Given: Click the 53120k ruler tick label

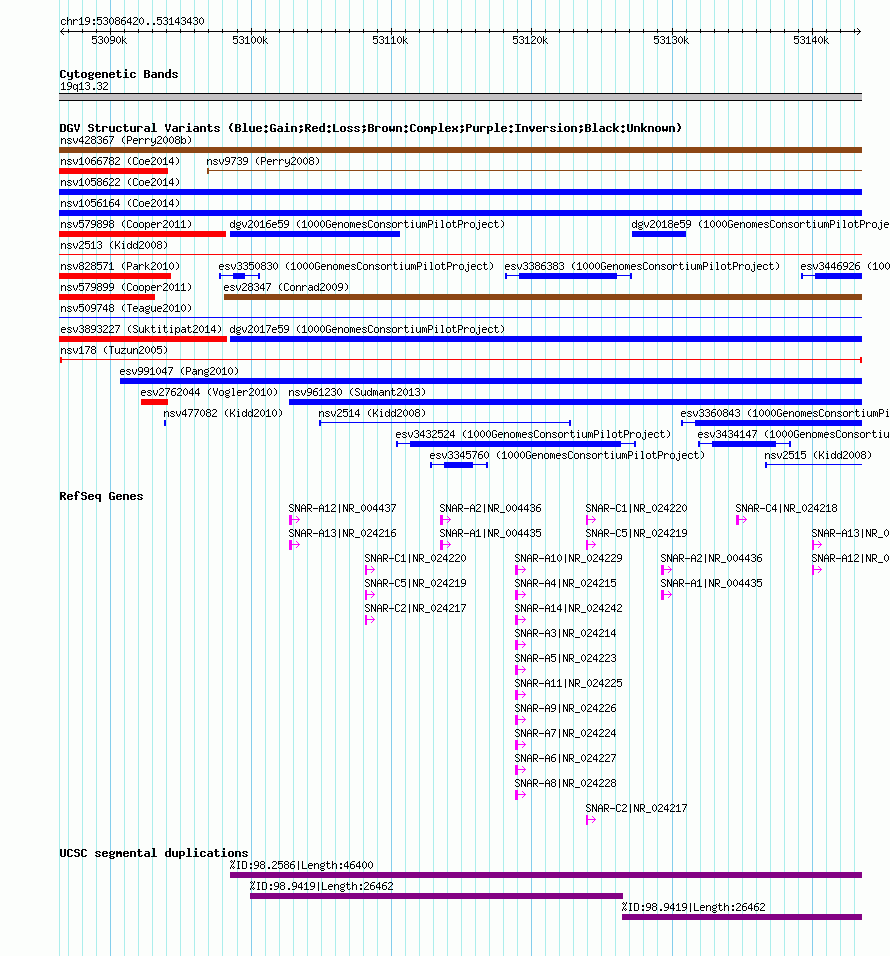Looking at the screenshot, I should 530,40.
